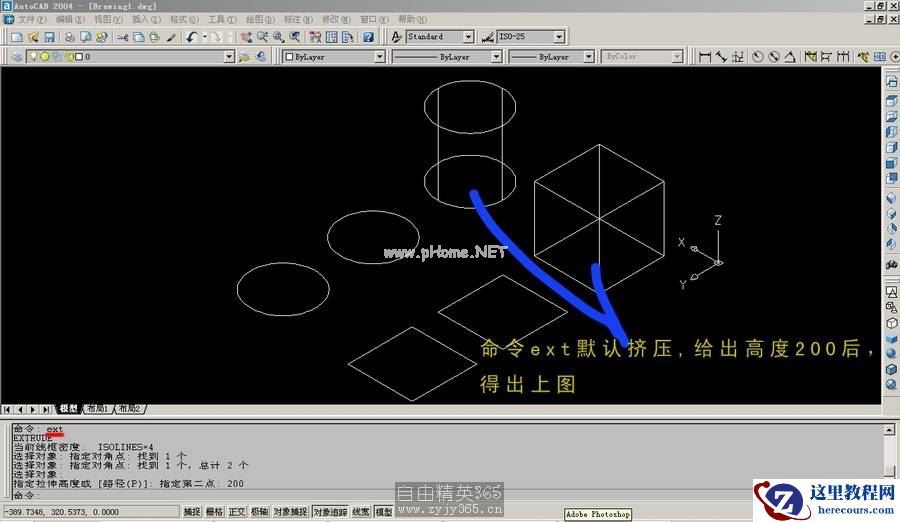Select the Ordinate Dimension tool
900x522 pixels.
(738, 57)
